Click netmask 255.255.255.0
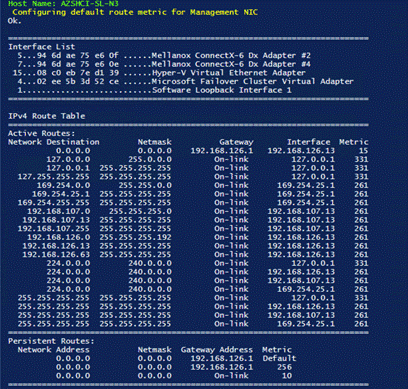This screenshot has width=408, height=389. coord(140,211)
